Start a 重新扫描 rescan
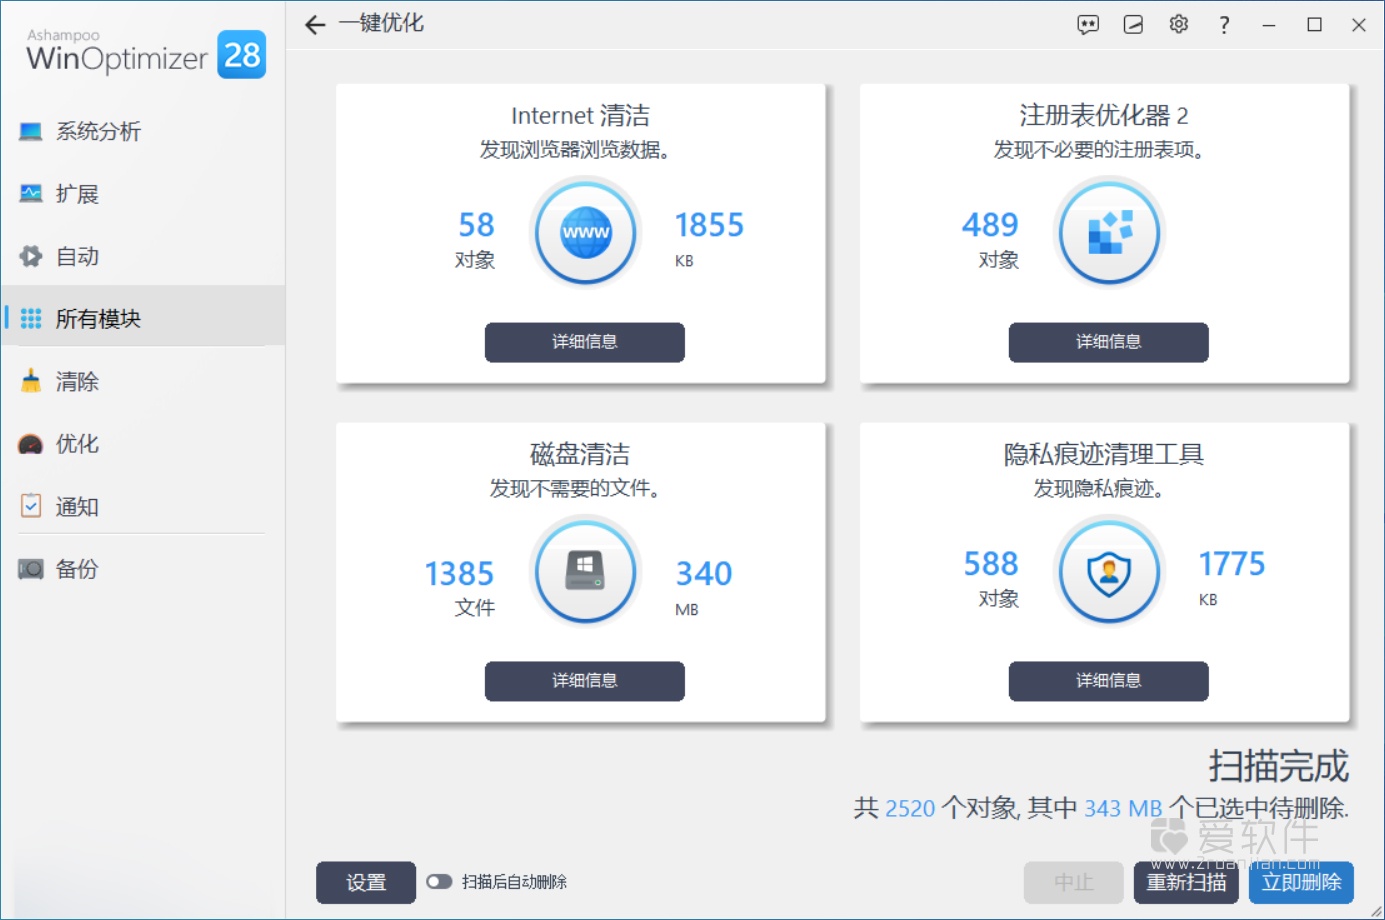This screenshot has width=1385, height=920. click(1186, 882)
